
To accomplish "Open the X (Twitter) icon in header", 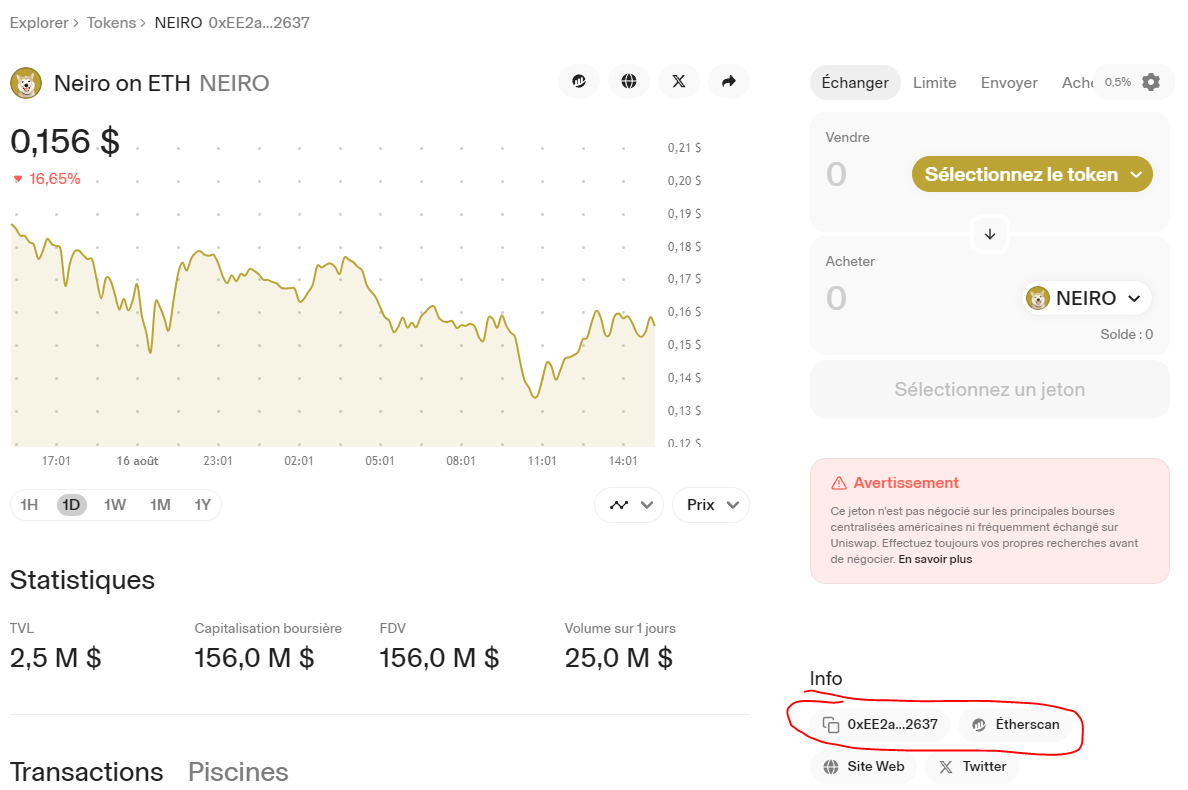I will click(x=679, y=82).
